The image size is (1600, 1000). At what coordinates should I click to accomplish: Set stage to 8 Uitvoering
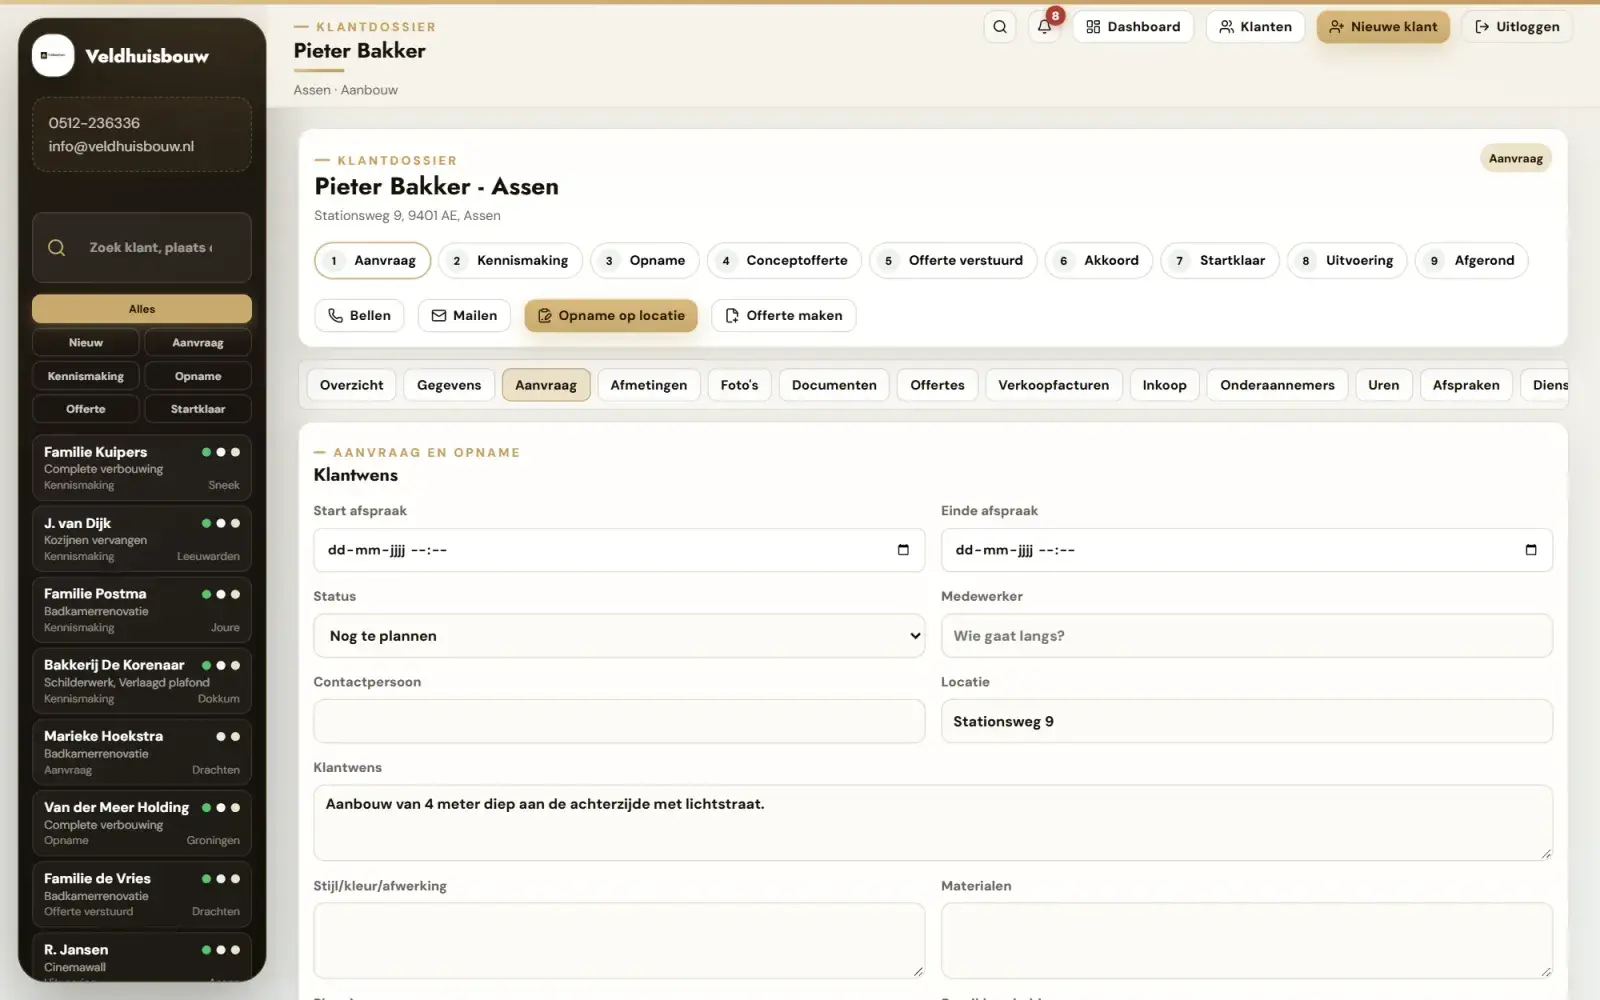[x=1347, y=260]
